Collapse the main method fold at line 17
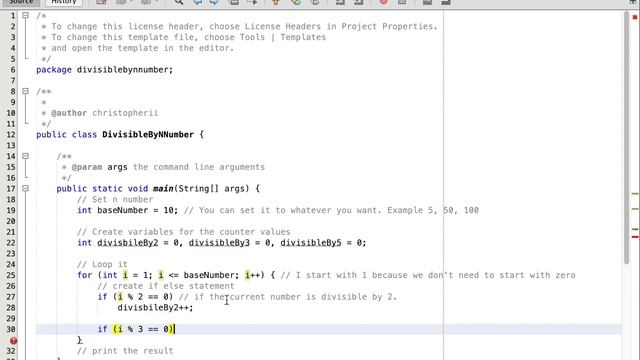The image size is (640, 360). tap(25, 188)
